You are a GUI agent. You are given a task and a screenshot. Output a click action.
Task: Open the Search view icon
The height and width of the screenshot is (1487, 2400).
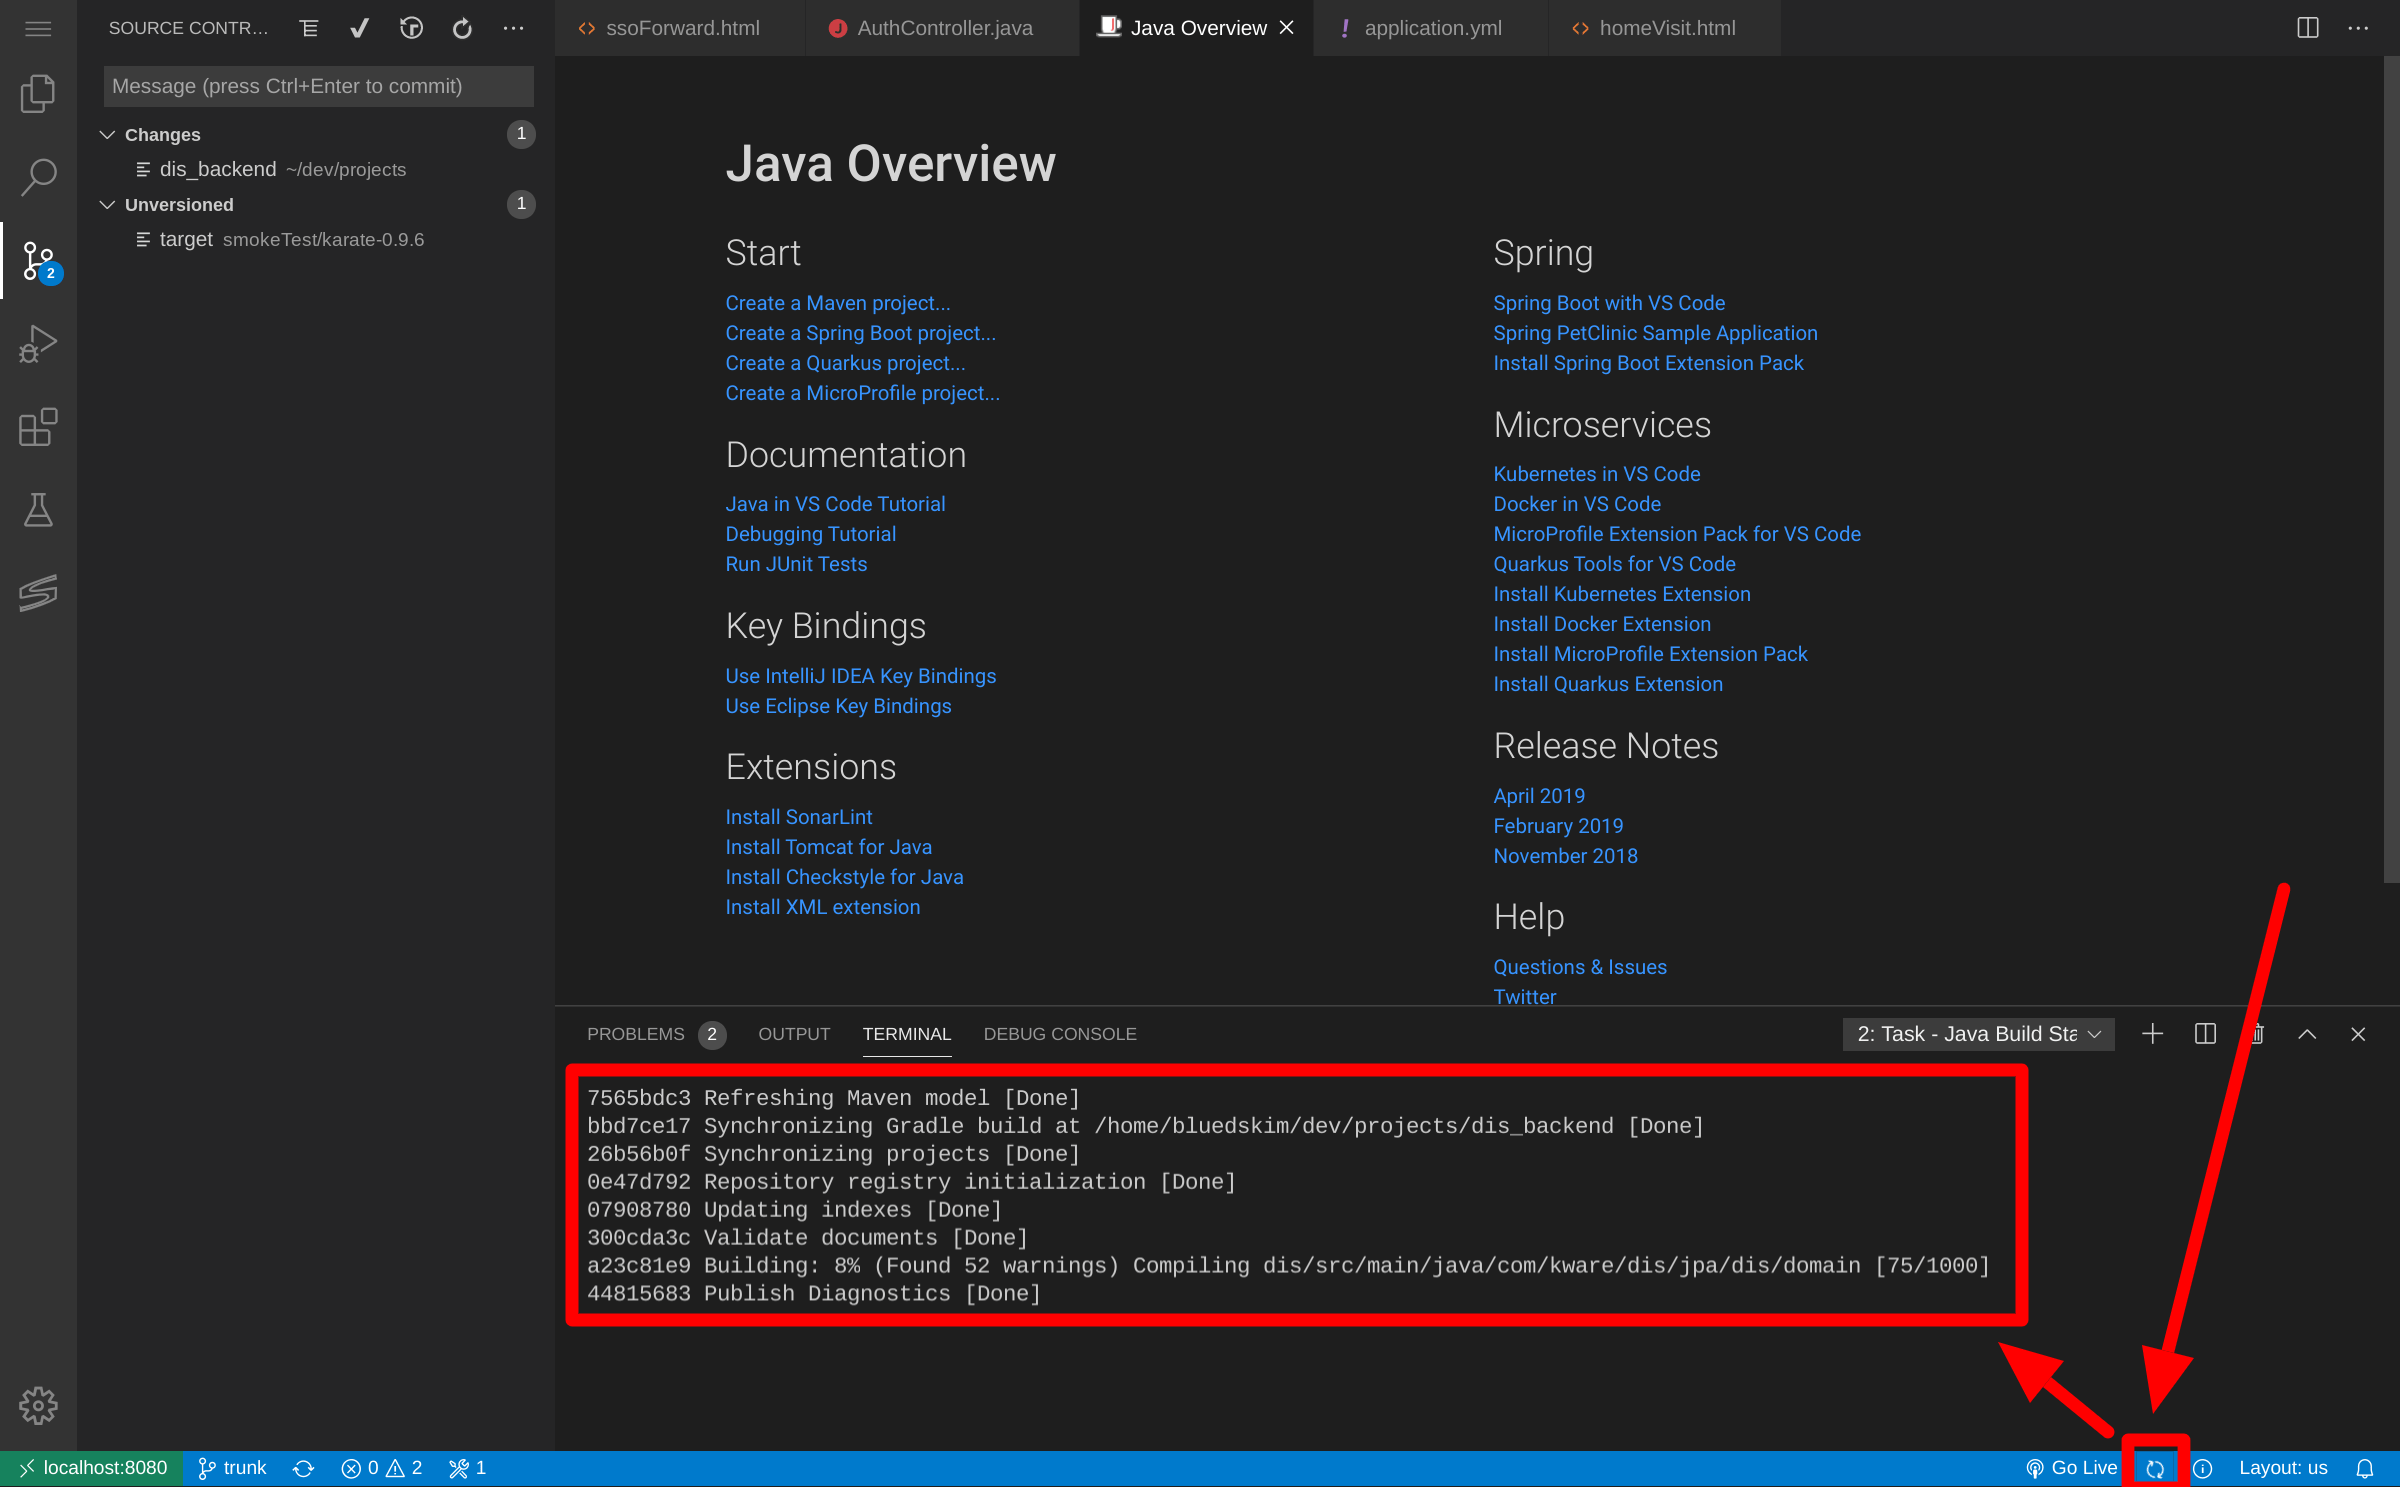[x=38, y=177]
